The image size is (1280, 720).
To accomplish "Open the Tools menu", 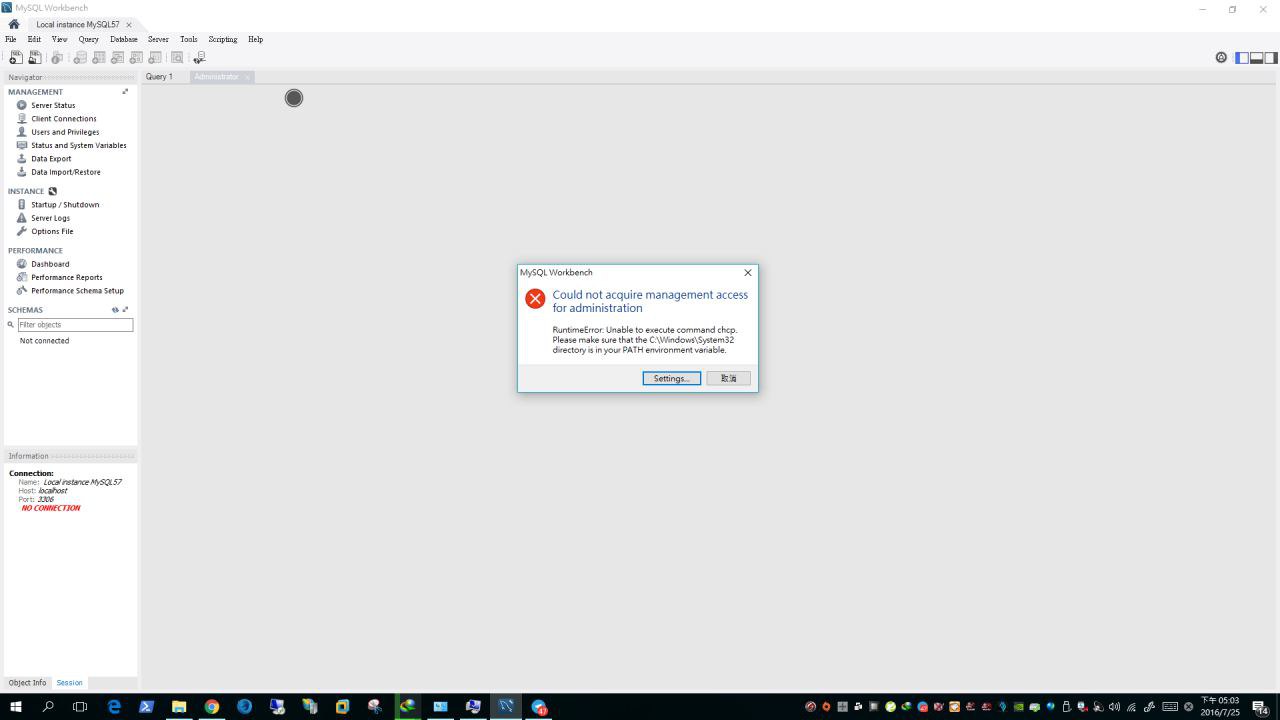I will pyautogui.click(x=188, y=40).
